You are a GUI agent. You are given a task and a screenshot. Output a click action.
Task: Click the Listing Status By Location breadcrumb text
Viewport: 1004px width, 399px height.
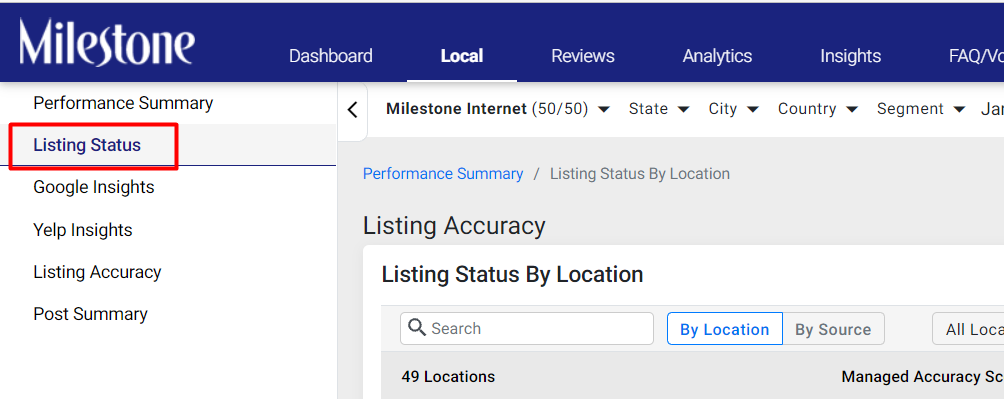pos(640,174)
